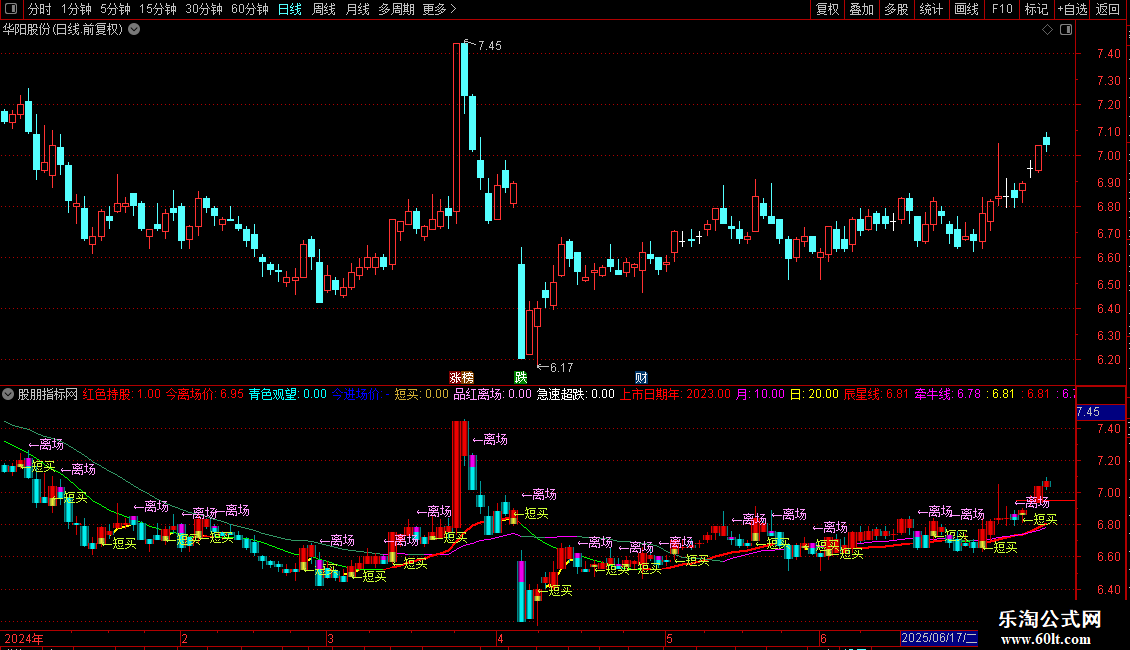Click the 华阳股份(日线.前复权) title

click(x=63, y=30)
